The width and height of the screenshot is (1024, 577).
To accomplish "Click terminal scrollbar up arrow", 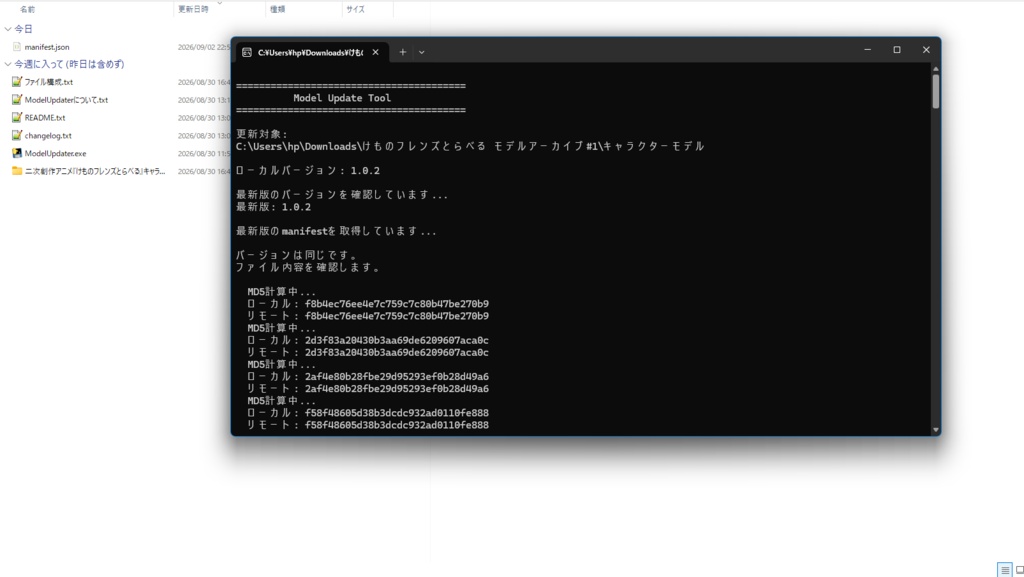I will (936, 69).
